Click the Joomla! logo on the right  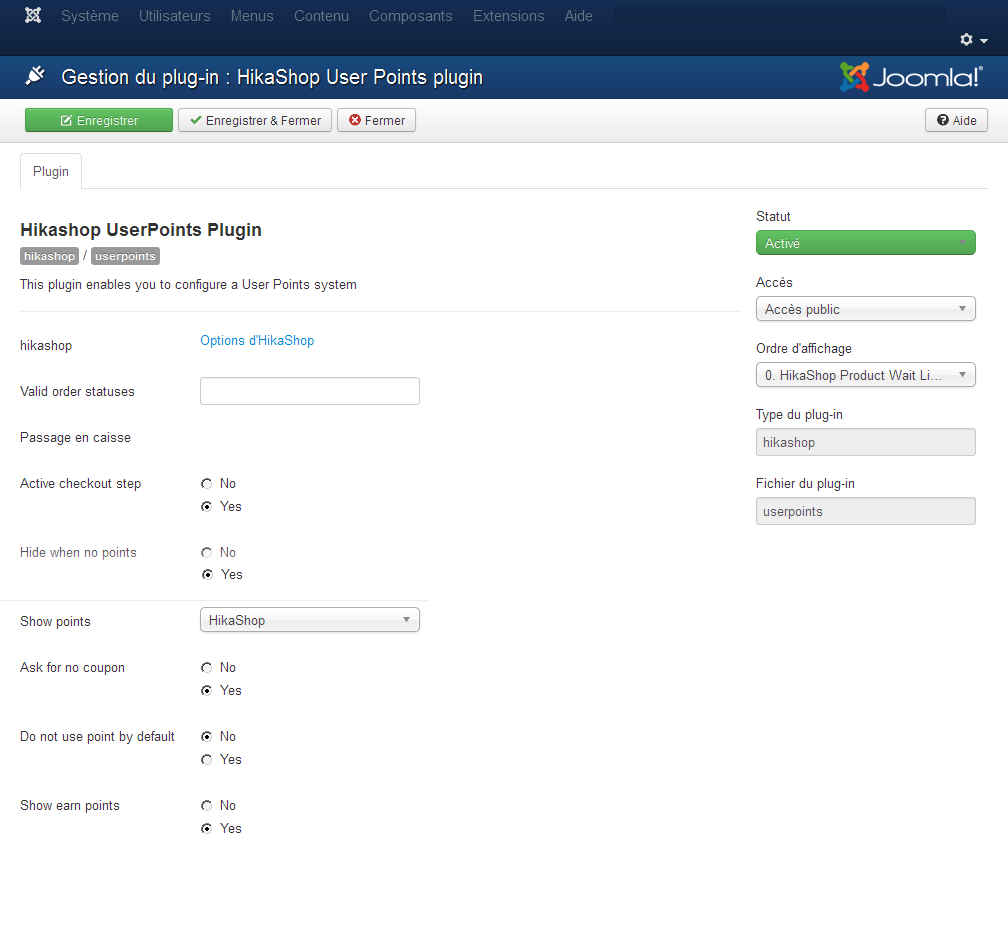click(x=911, y=77)
